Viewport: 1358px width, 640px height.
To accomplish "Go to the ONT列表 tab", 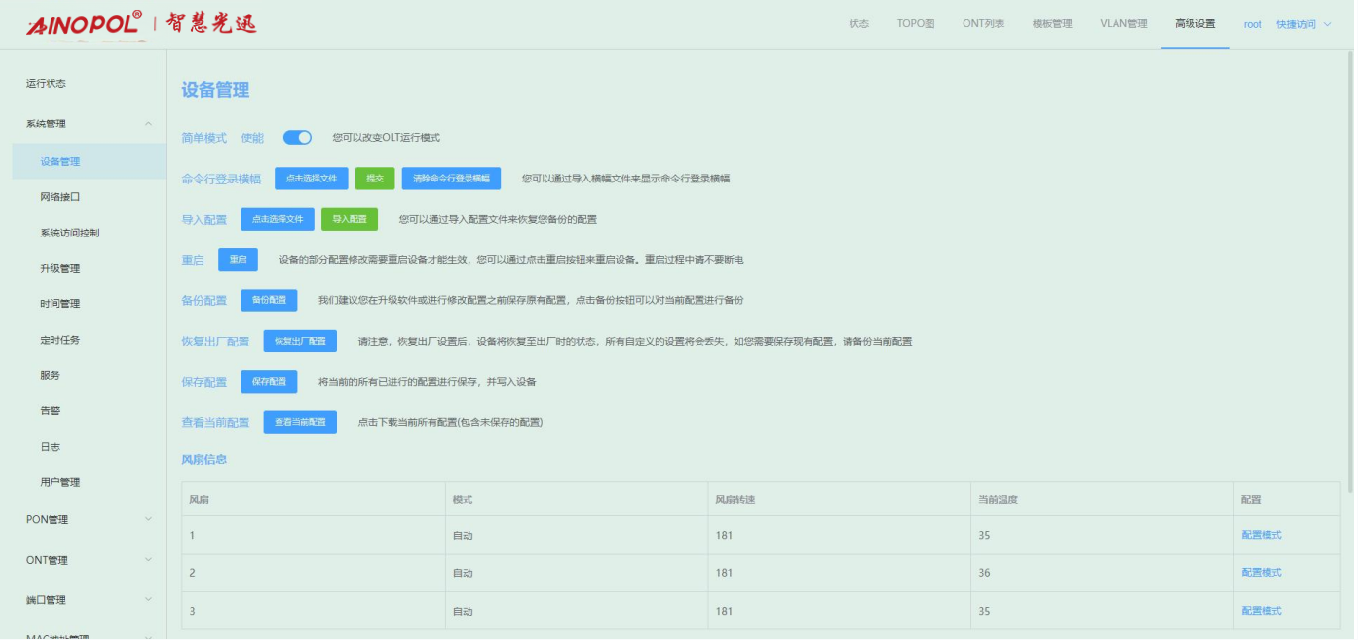I will coord(983,24).
